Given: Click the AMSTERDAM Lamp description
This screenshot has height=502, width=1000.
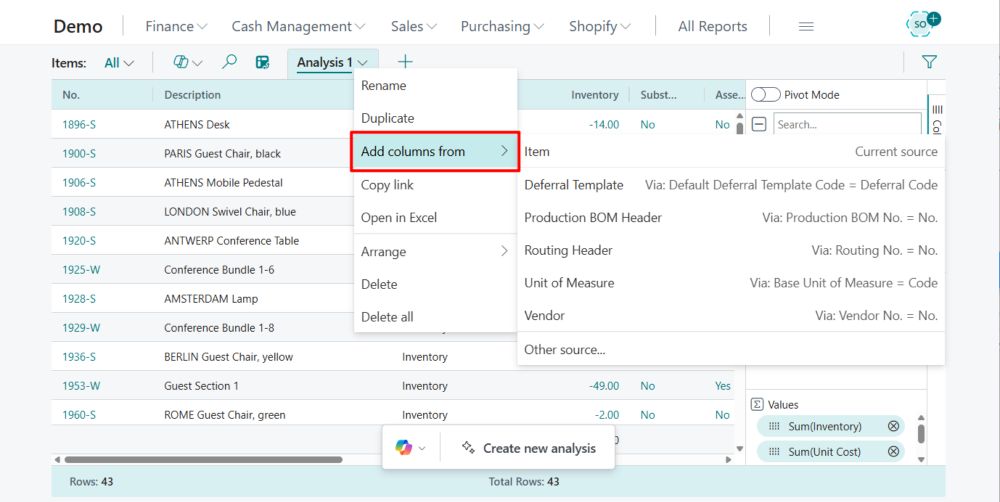Looking at the screenshot, I should click(x=211, y=299).
